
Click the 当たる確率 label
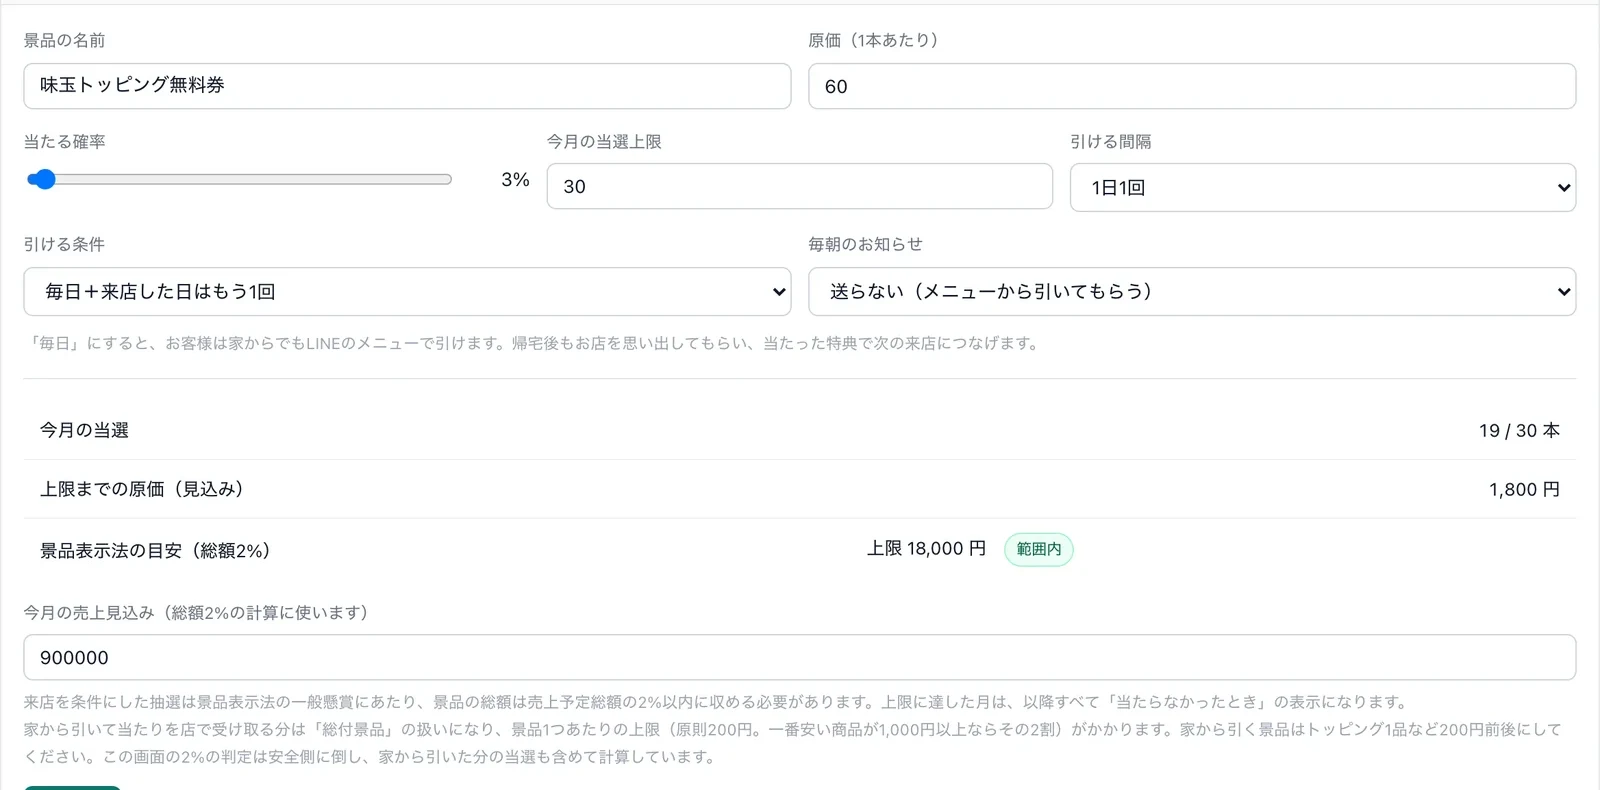[64, 142]
